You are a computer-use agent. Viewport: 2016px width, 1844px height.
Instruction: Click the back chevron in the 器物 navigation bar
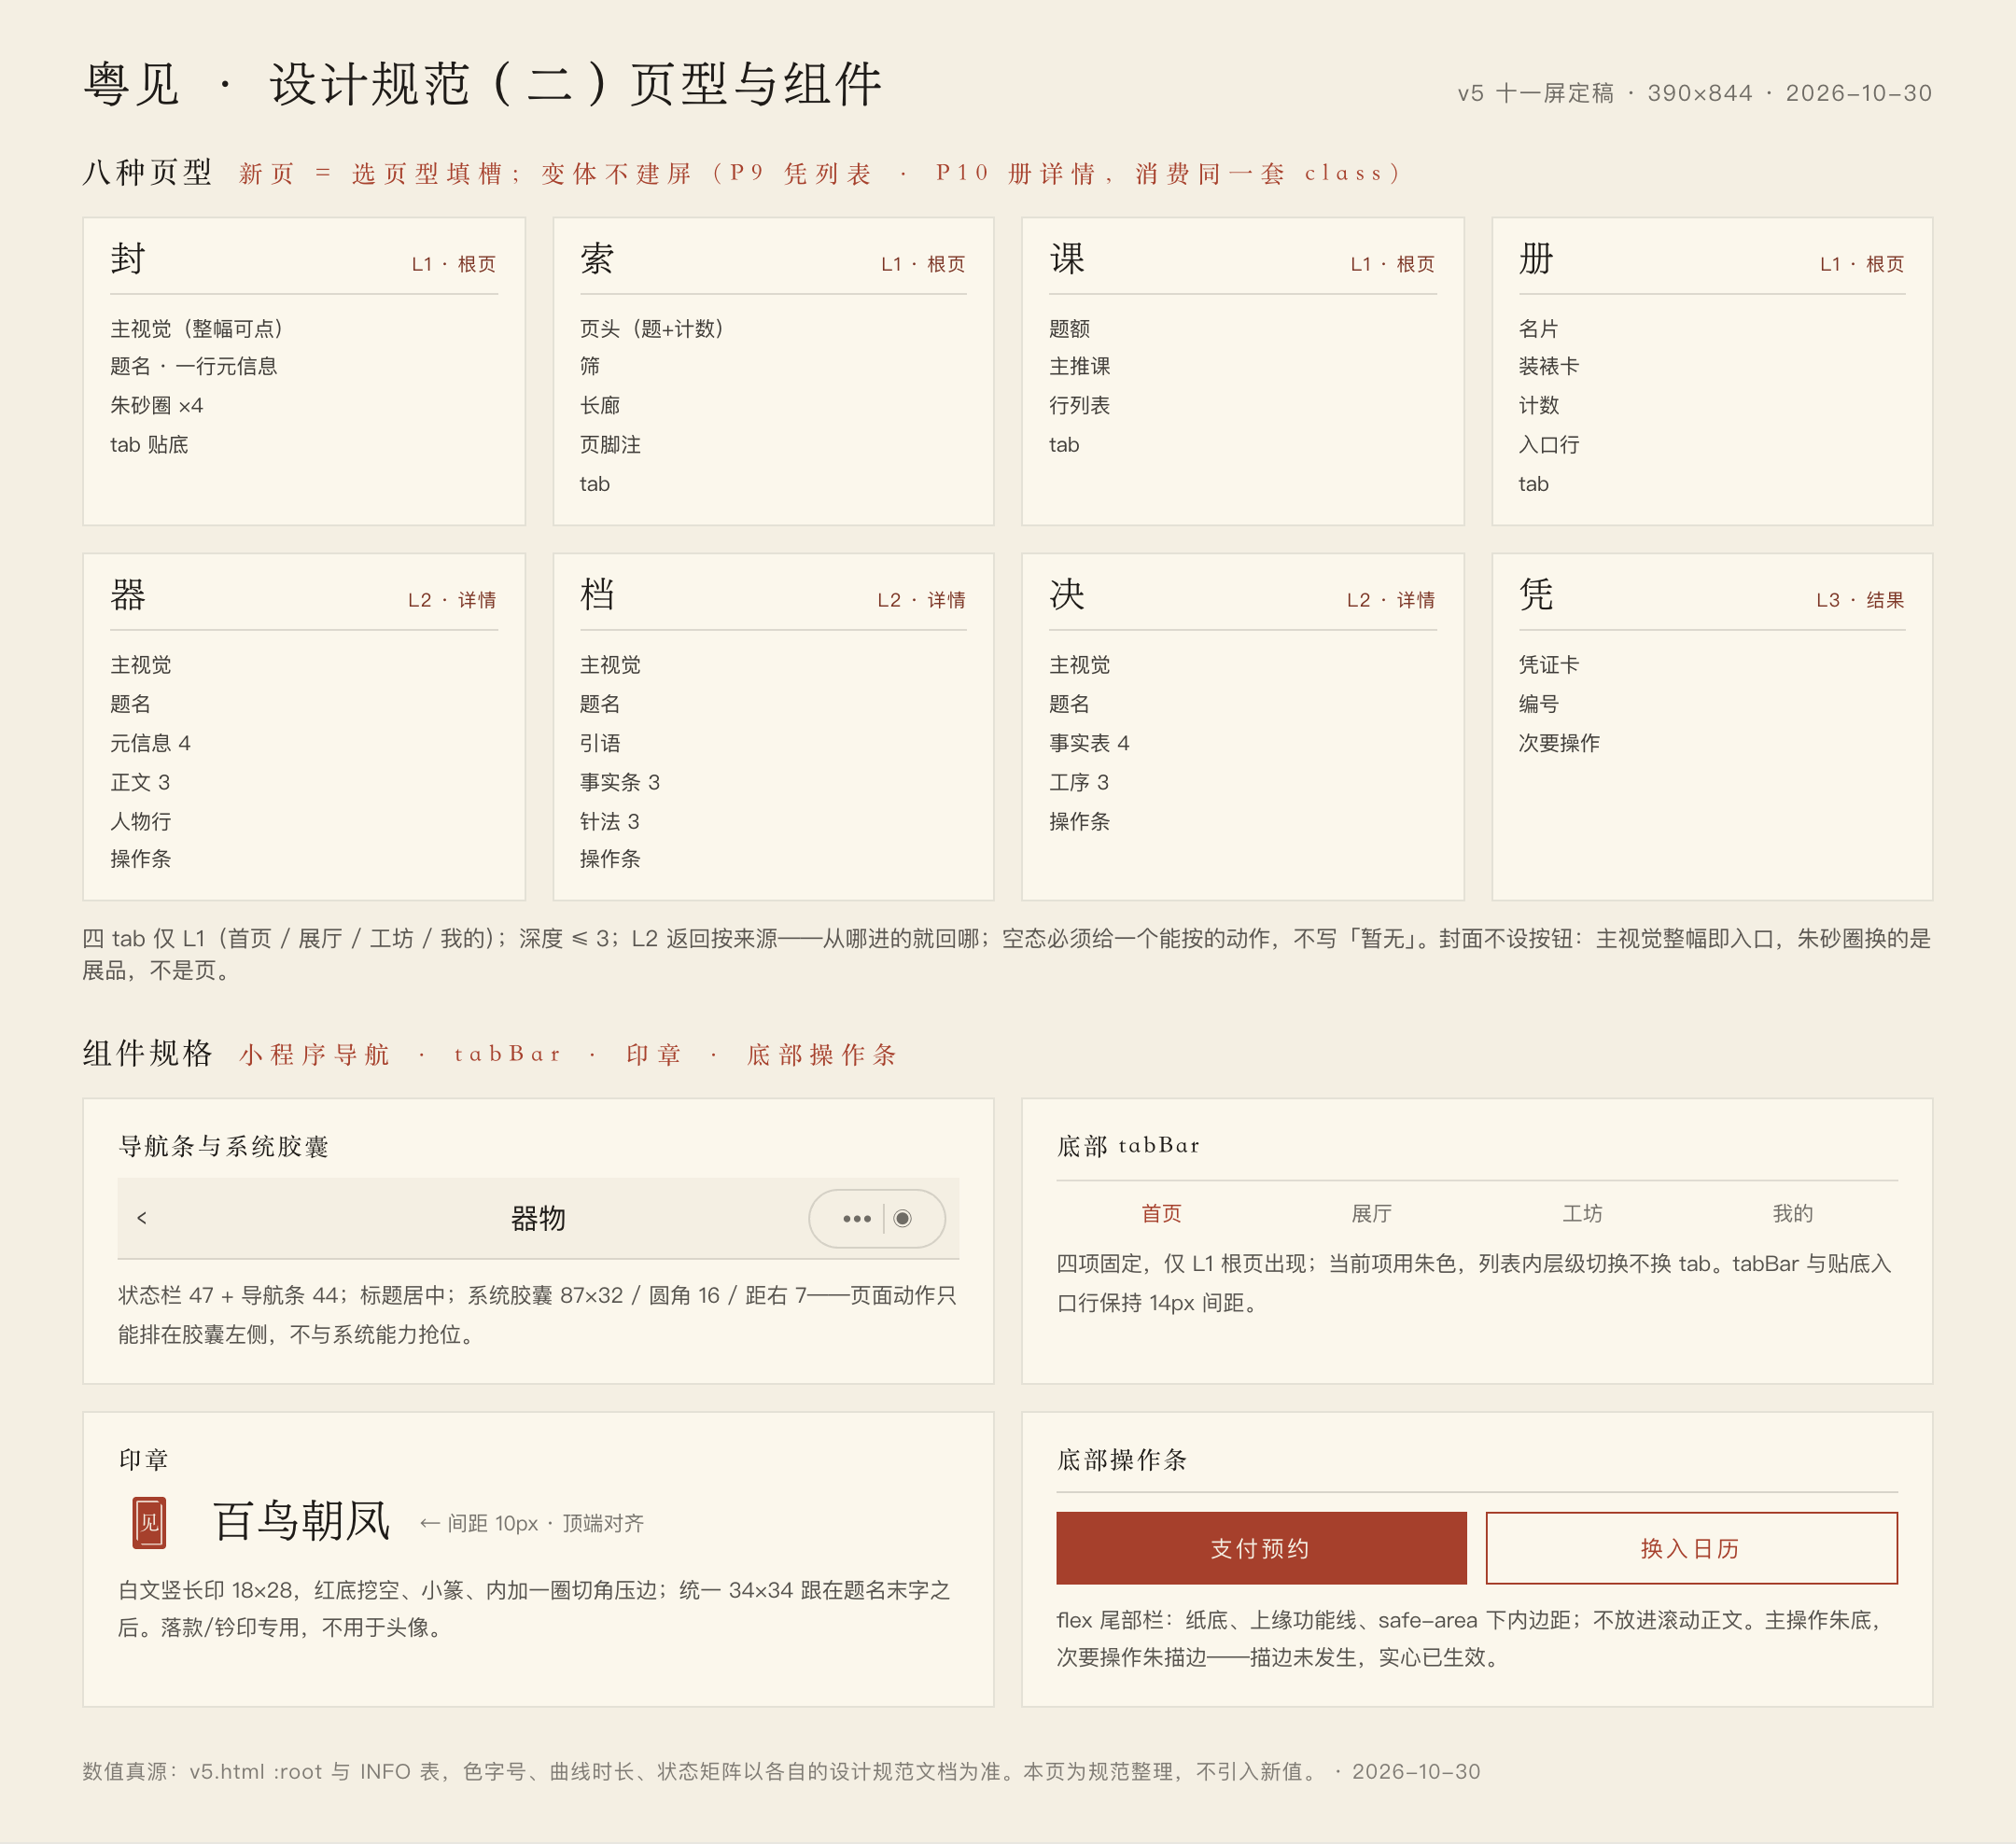(142, 1218)
